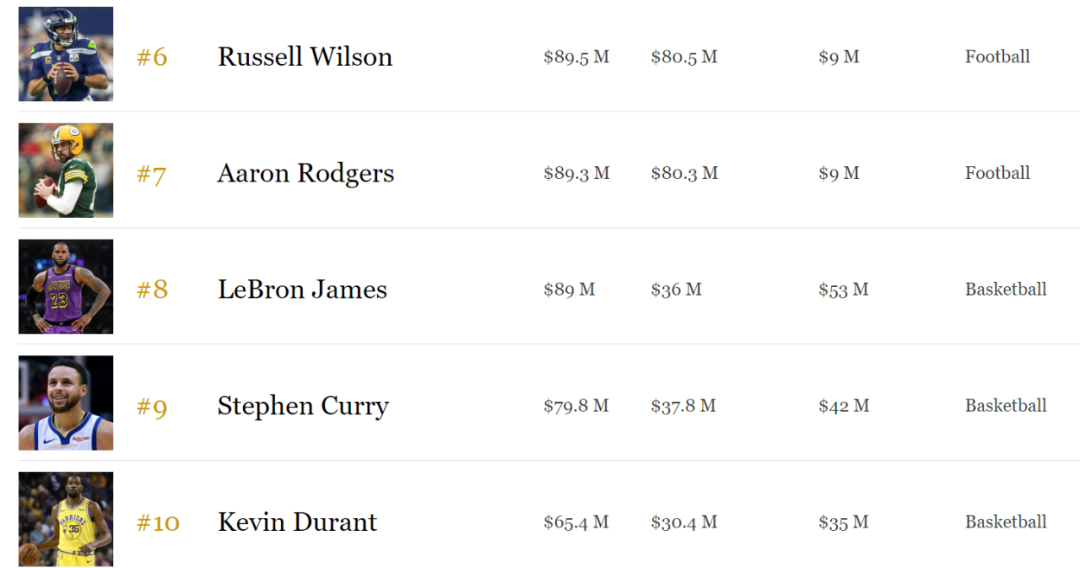
Task: Select Basketball label in Kevin Durant's row
Action: (x=1005, y=522)
